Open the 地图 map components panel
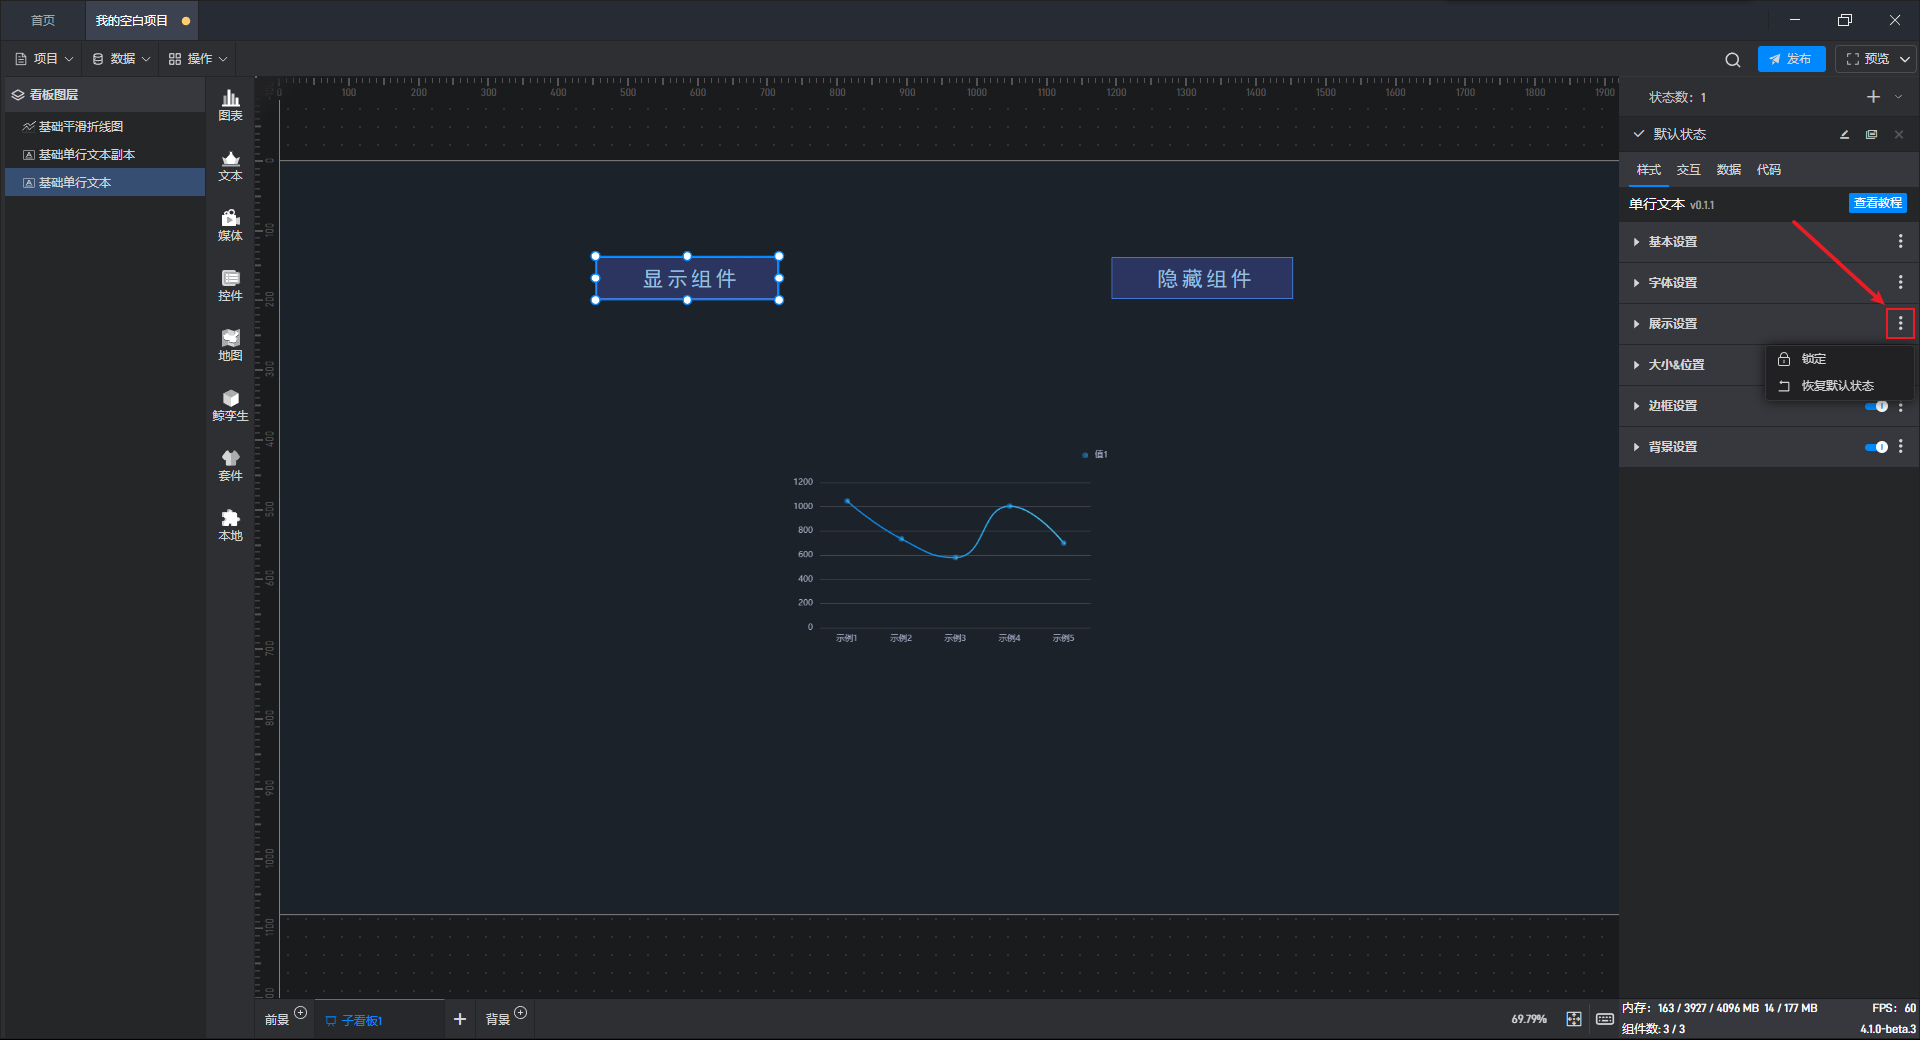 click(x=230, y=345)
